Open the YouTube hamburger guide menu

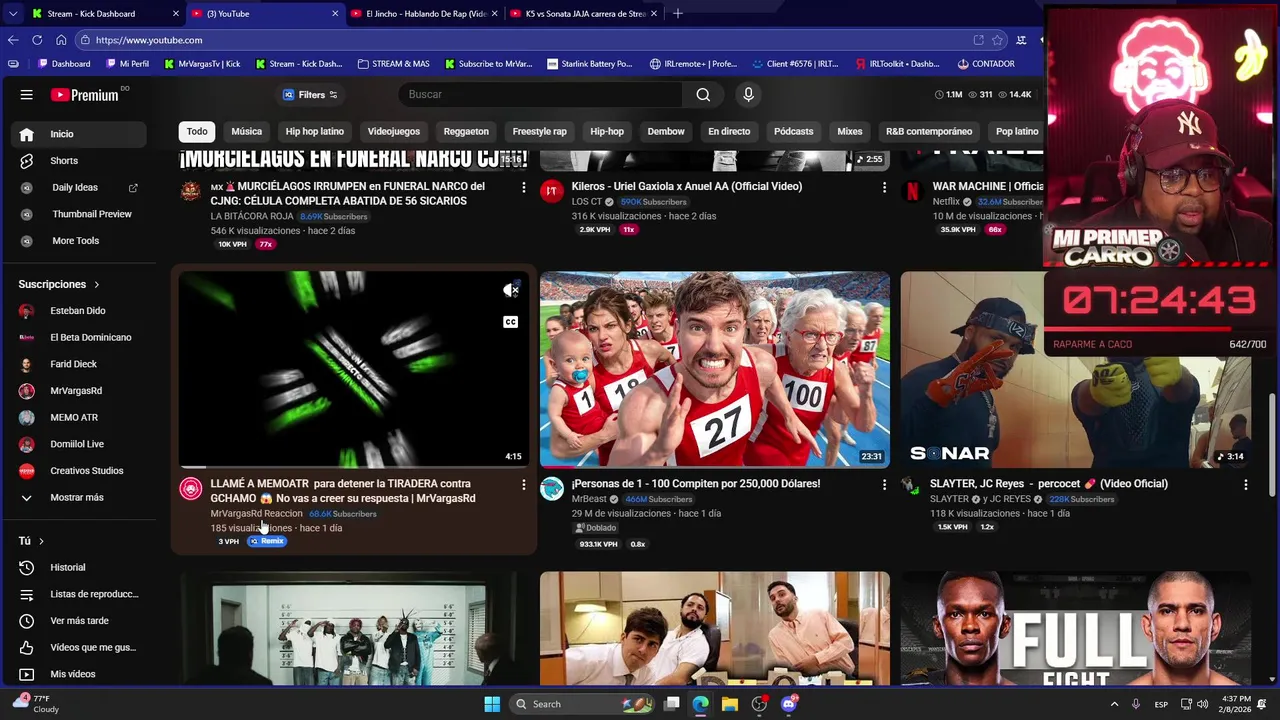tap(27, 95)
